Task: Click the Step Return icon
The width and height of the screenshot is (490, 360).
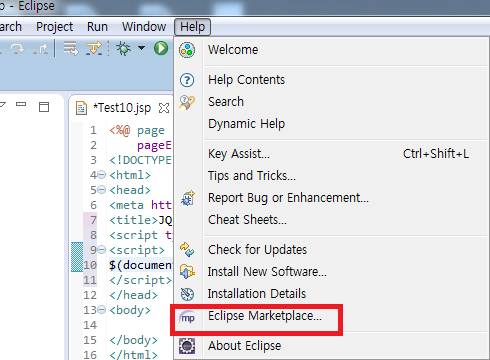Action: coord(41,49)
